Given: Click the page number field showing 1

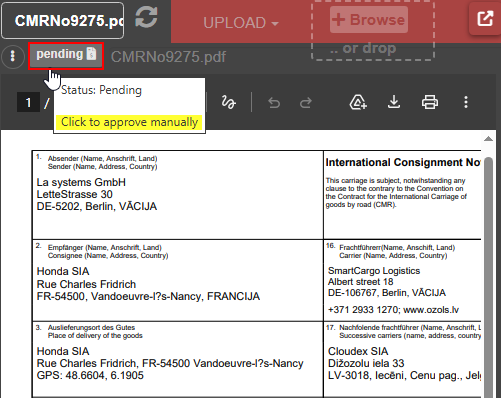Looking at the screenshot, I should pyautogui.click(x=28, y=102).
